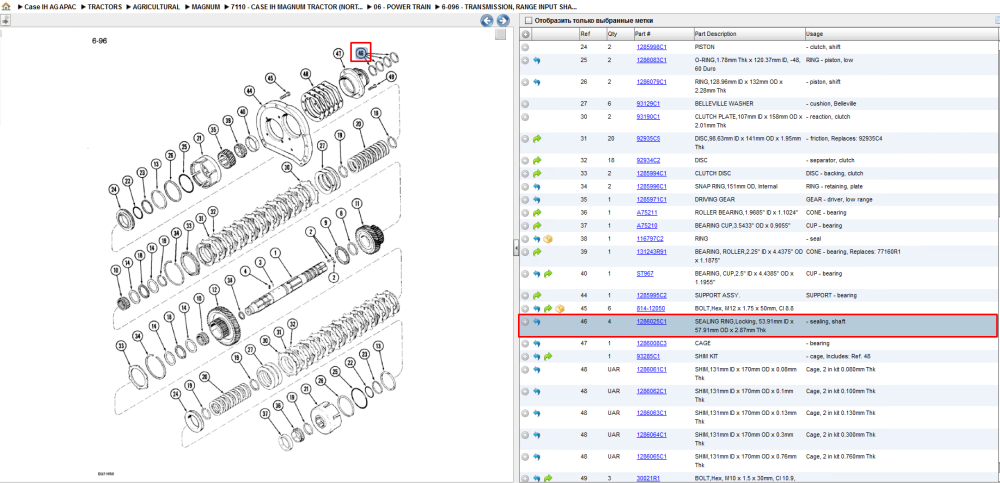Image resolution: width=1000 pixels, height=483 pixels.
Task: Open part number link 93285C1
Action: 648,357
